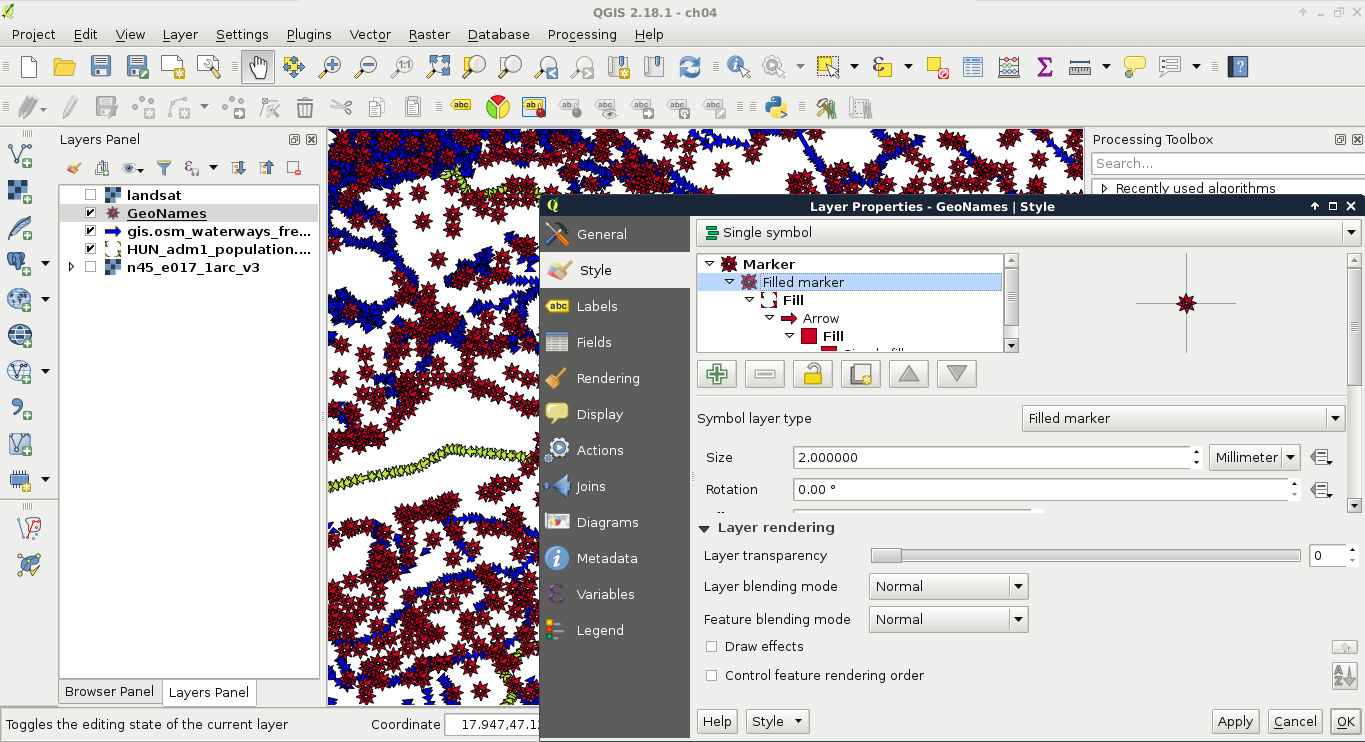Move symbol layer up with triangle button
The width and height of the screenshot is (1365, 742).
click(x=908, y=374)
